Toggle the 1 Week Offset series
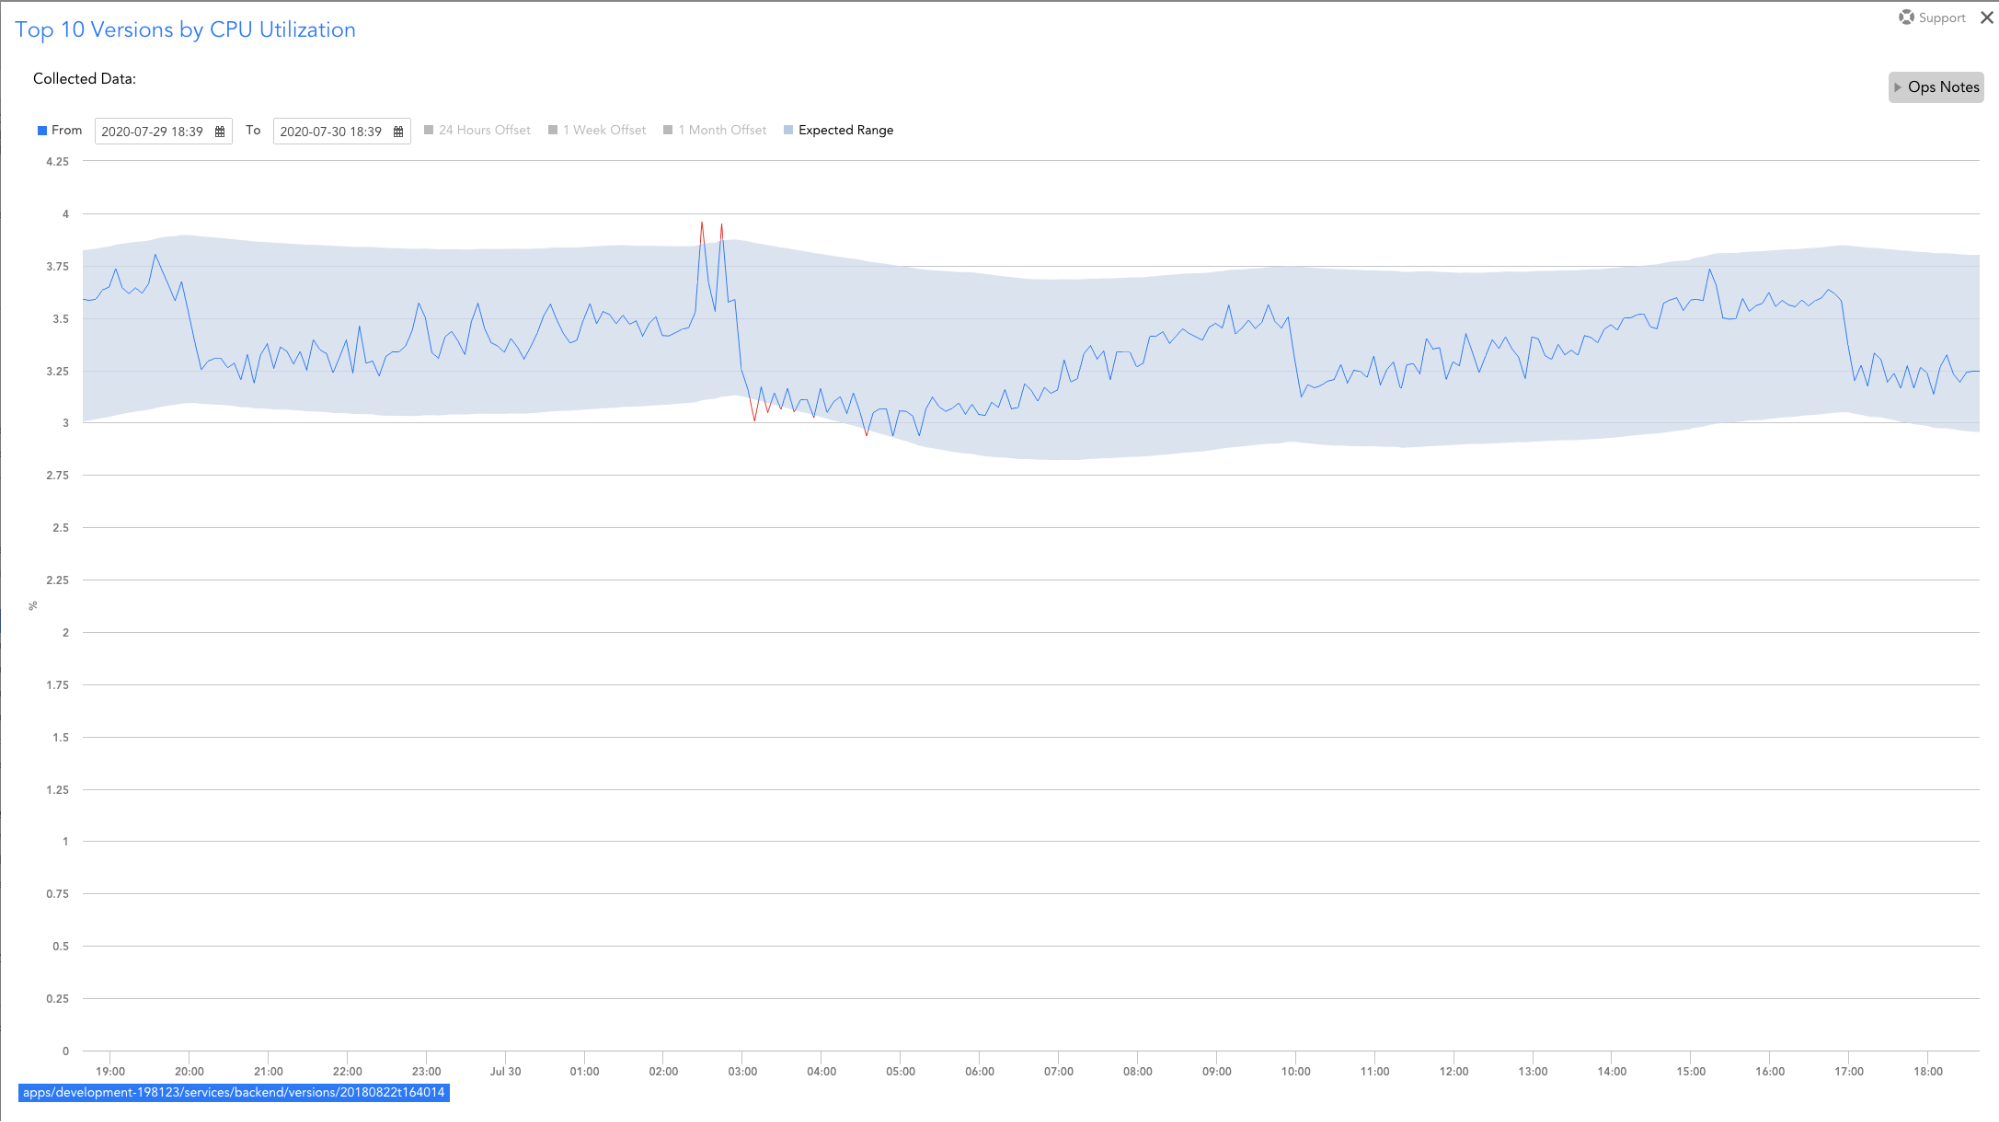The width and height of the screenshot is (1999, 1122). tap(597, 130)
